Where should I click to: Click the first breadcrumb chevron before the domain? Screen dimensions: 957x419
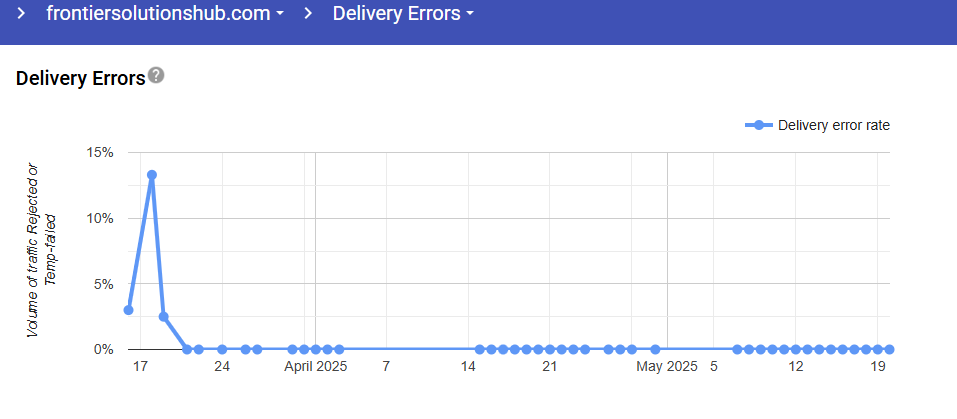(21, 14)
